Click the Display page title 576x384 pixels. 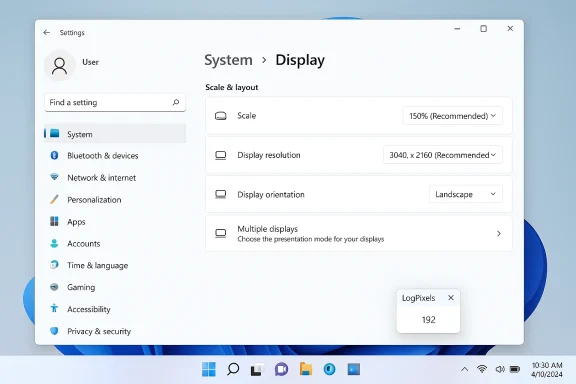click(x=300, y=60)
